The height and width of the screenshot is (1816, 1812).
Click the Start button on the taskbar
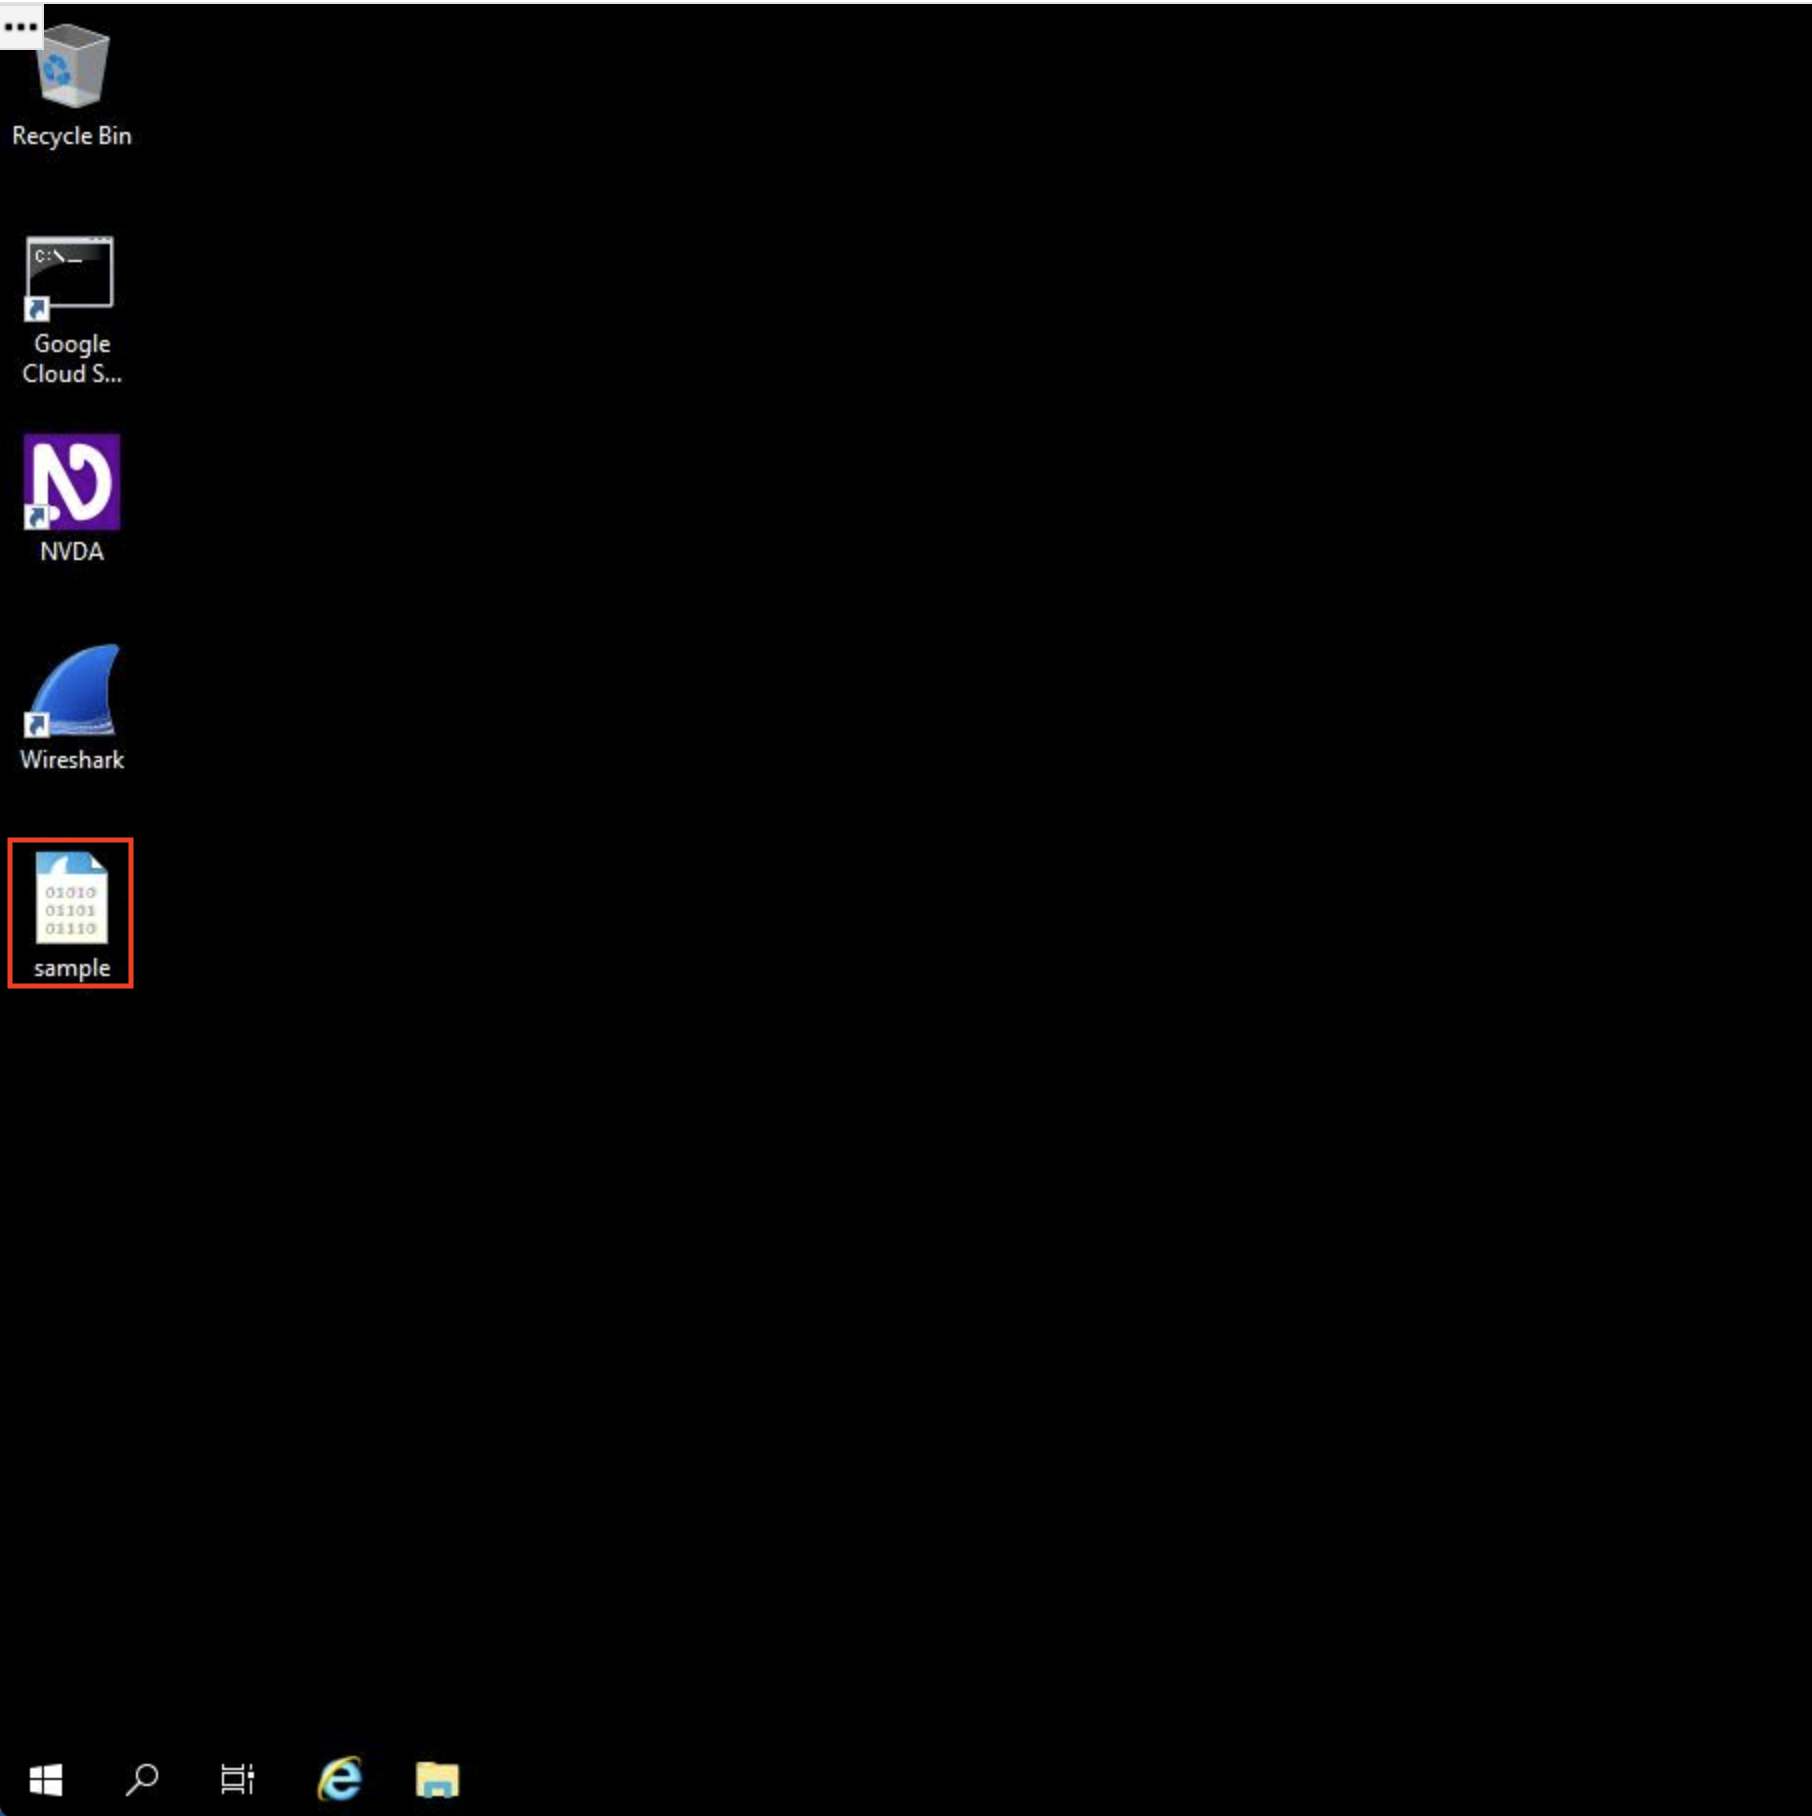(44, 1779)
